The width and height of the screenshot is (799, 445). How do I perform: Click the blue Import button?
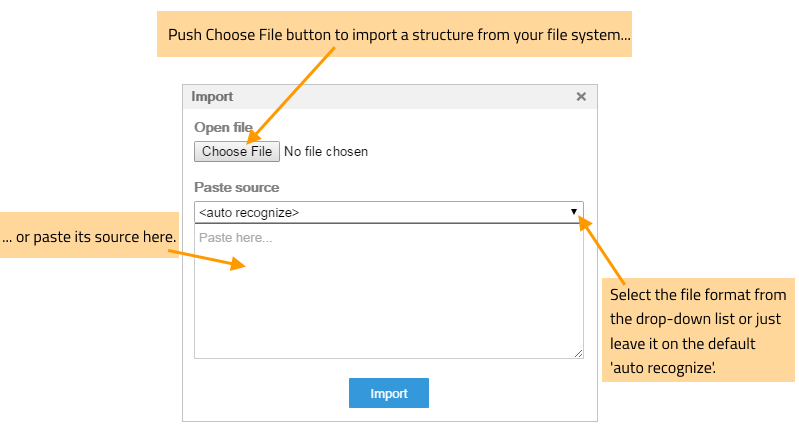(389, 393)
